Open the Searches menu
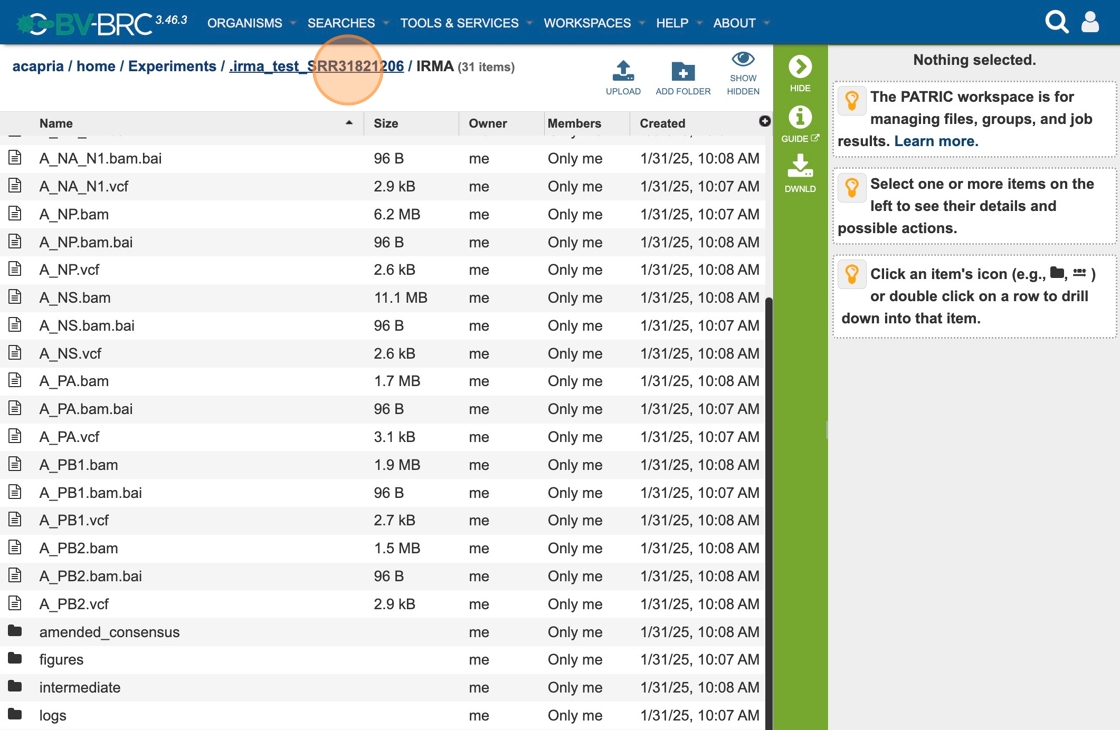This screenshot has height=730, width=1120. pyautogui.click(x=341, y=23)
